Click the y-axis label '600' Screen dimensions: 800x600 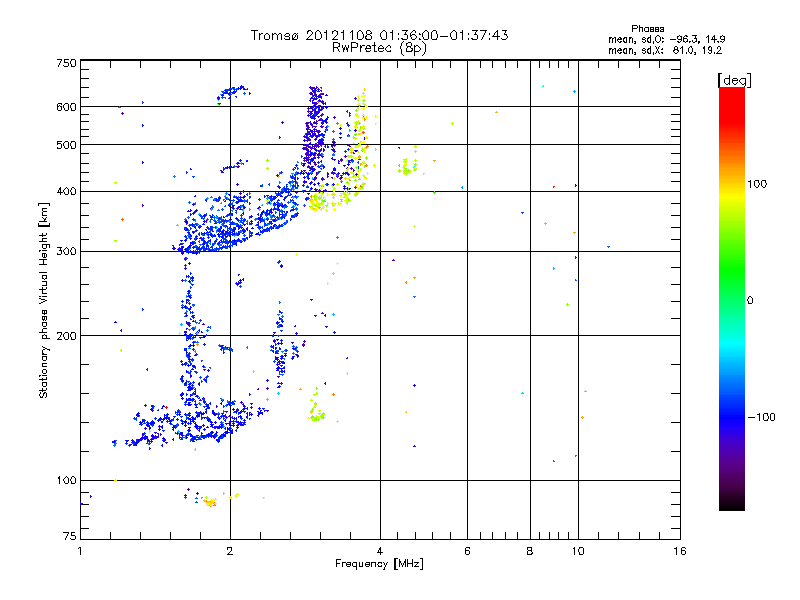[66, 107]
